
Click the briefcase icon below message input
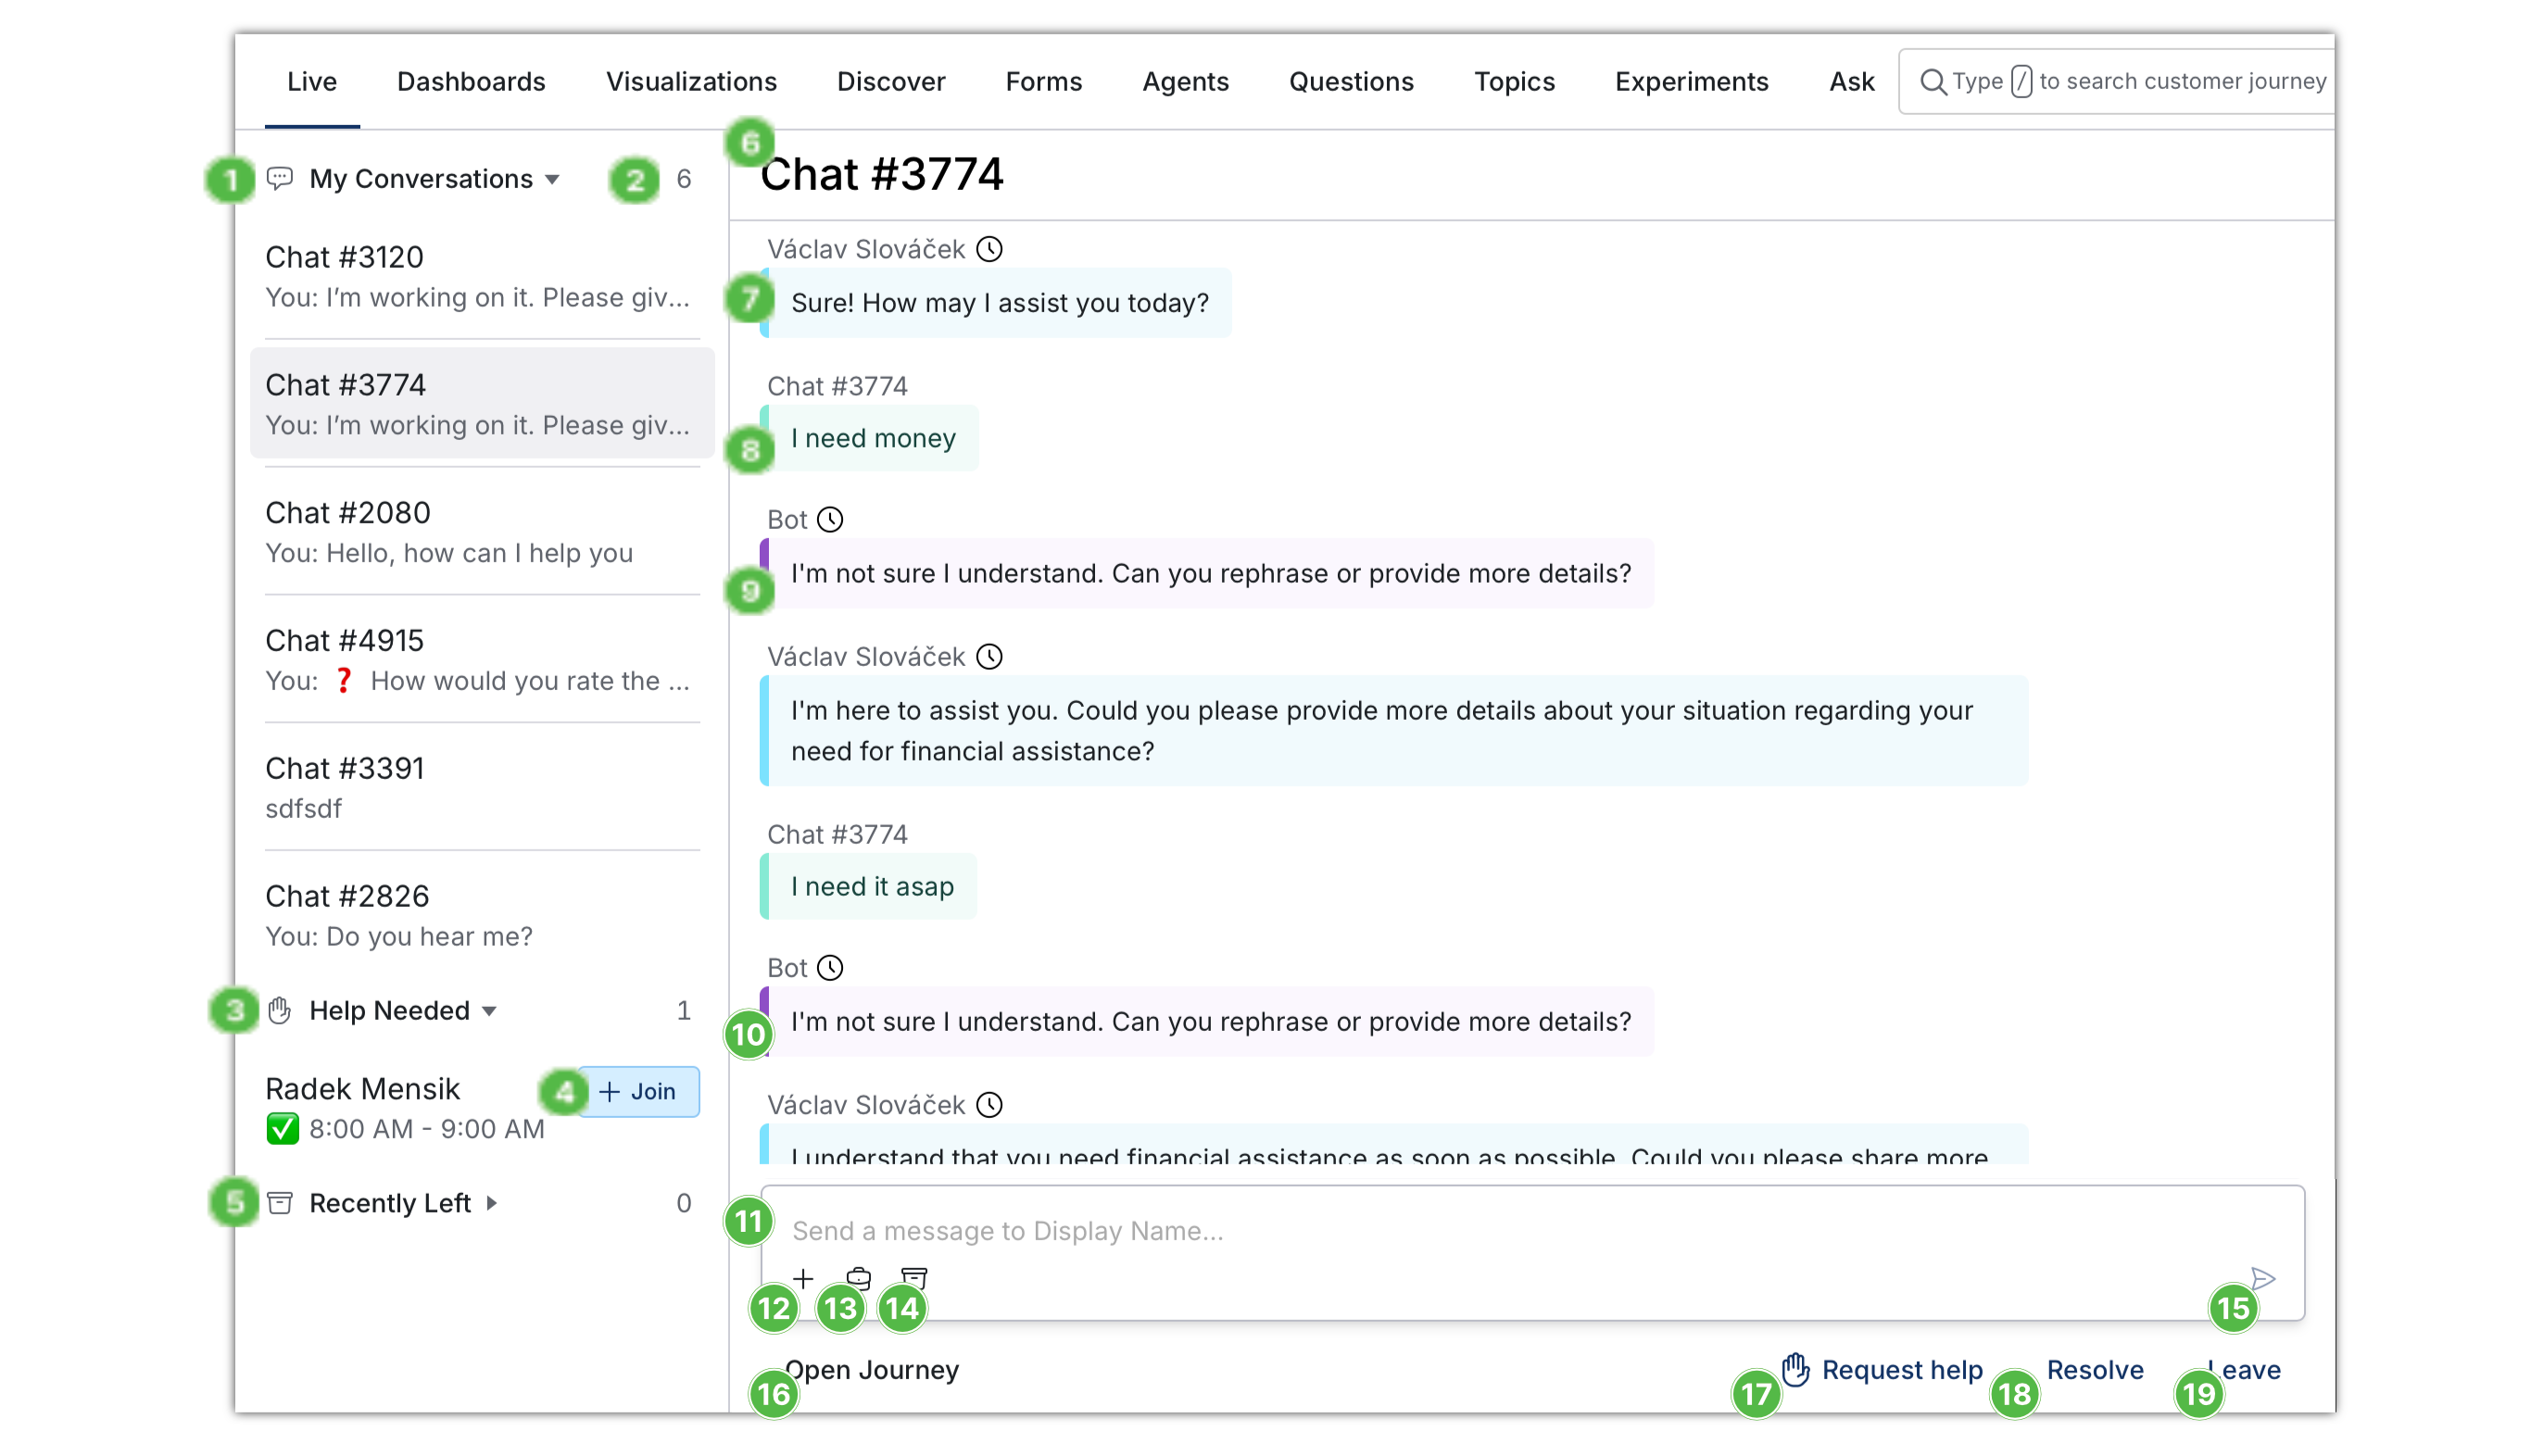(858, 1278)
